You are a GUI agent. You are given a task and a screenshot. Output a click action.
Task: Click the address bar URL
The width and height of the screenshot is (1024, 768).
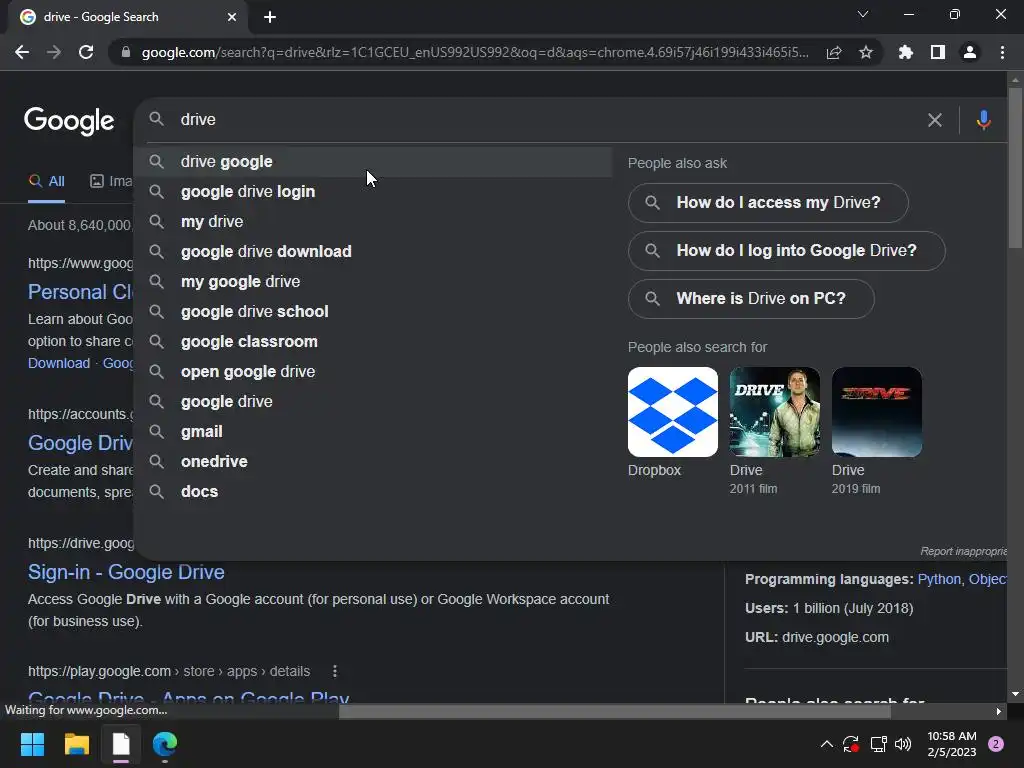475,52
